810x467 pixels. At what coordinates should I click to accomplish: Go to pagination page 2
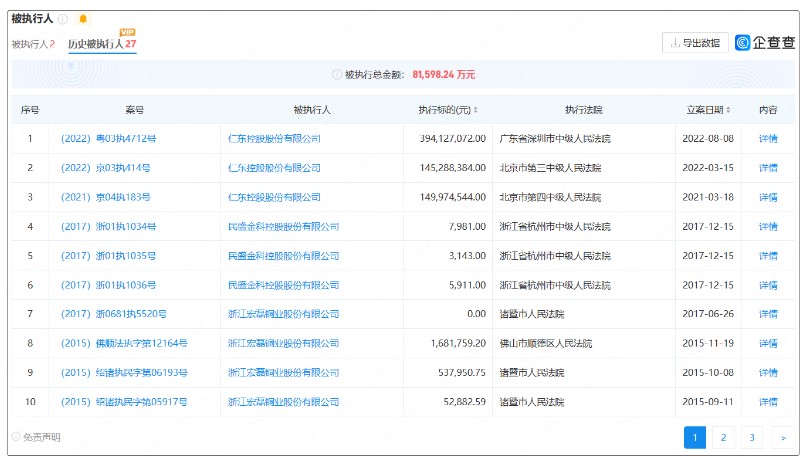pyautogui.click(x=723, y=438)
